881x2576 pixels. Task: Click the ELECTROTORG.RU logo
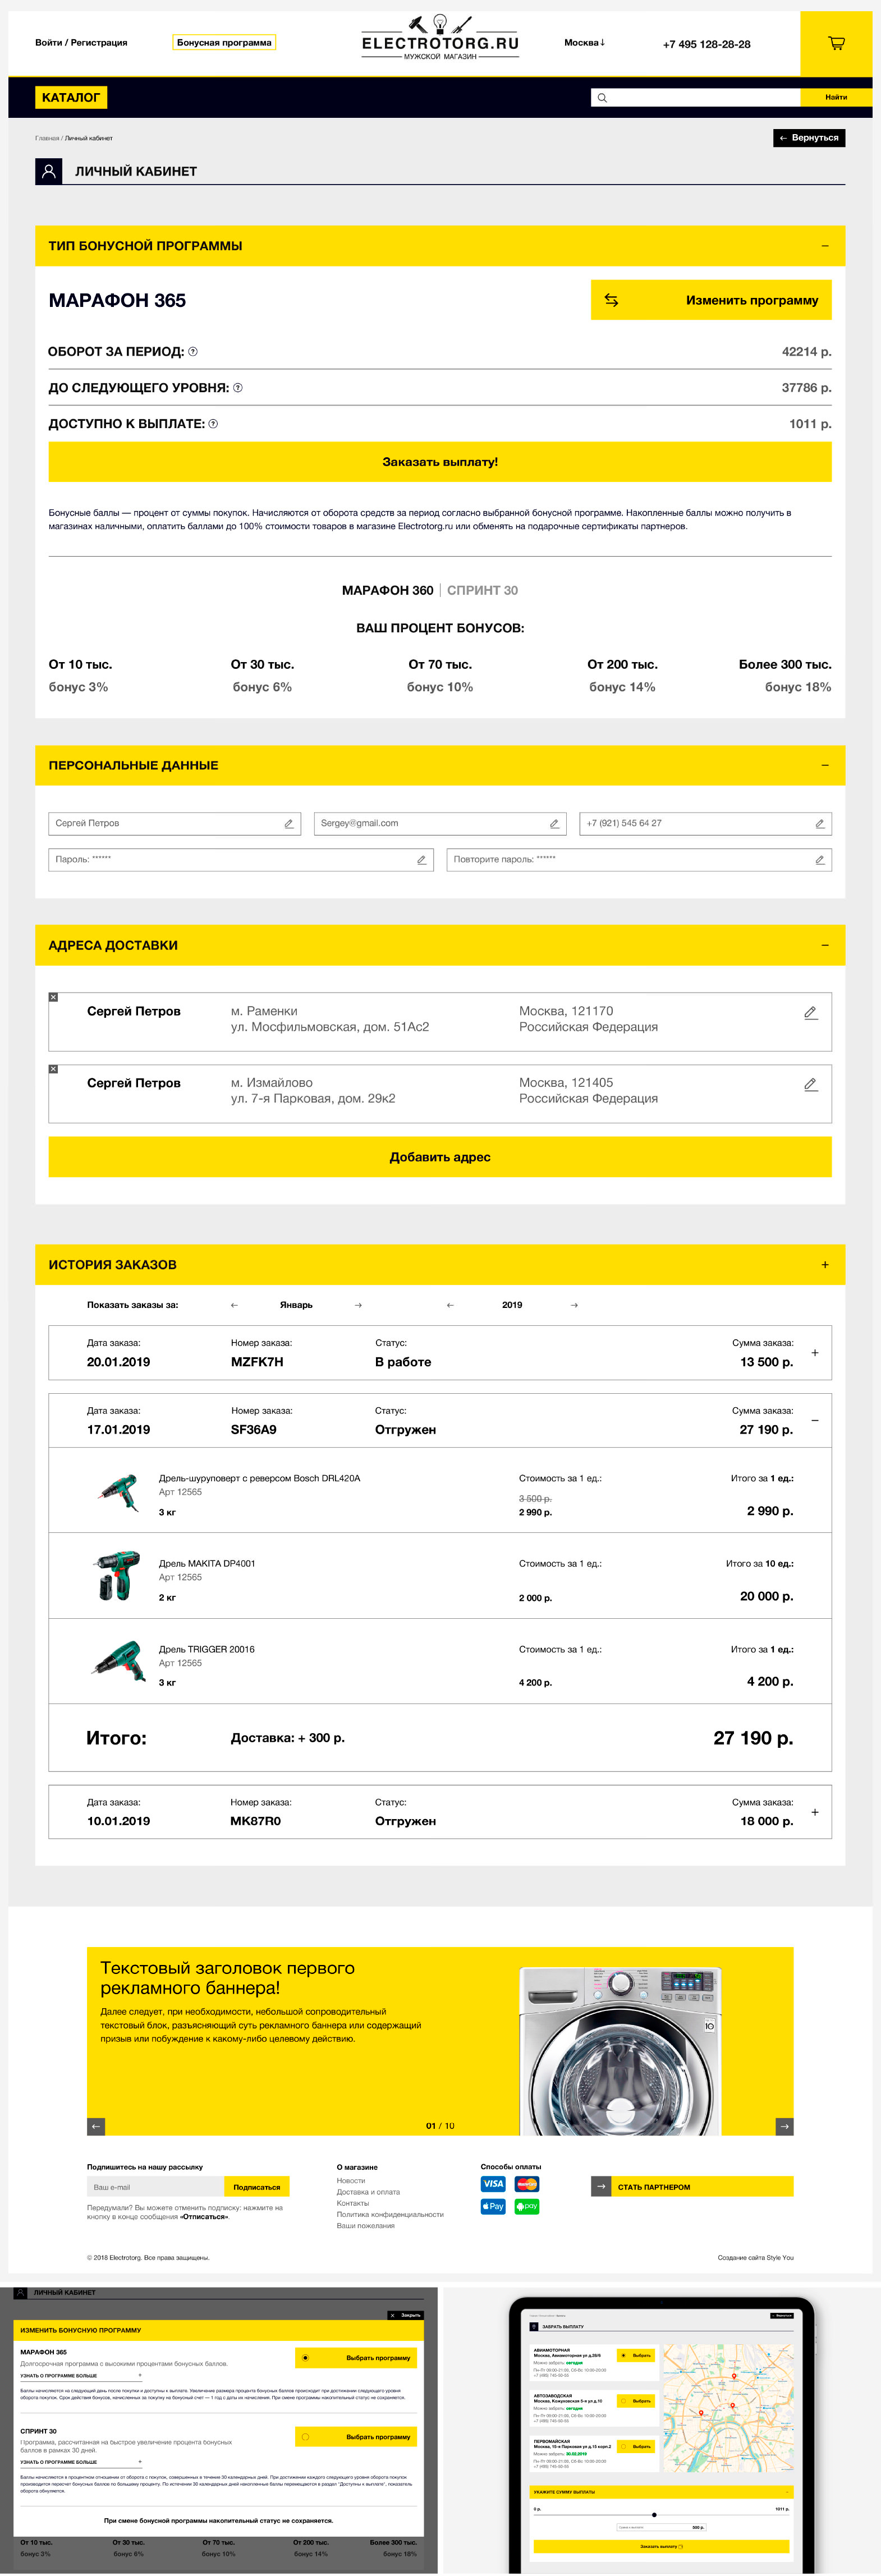click(440, 38)
